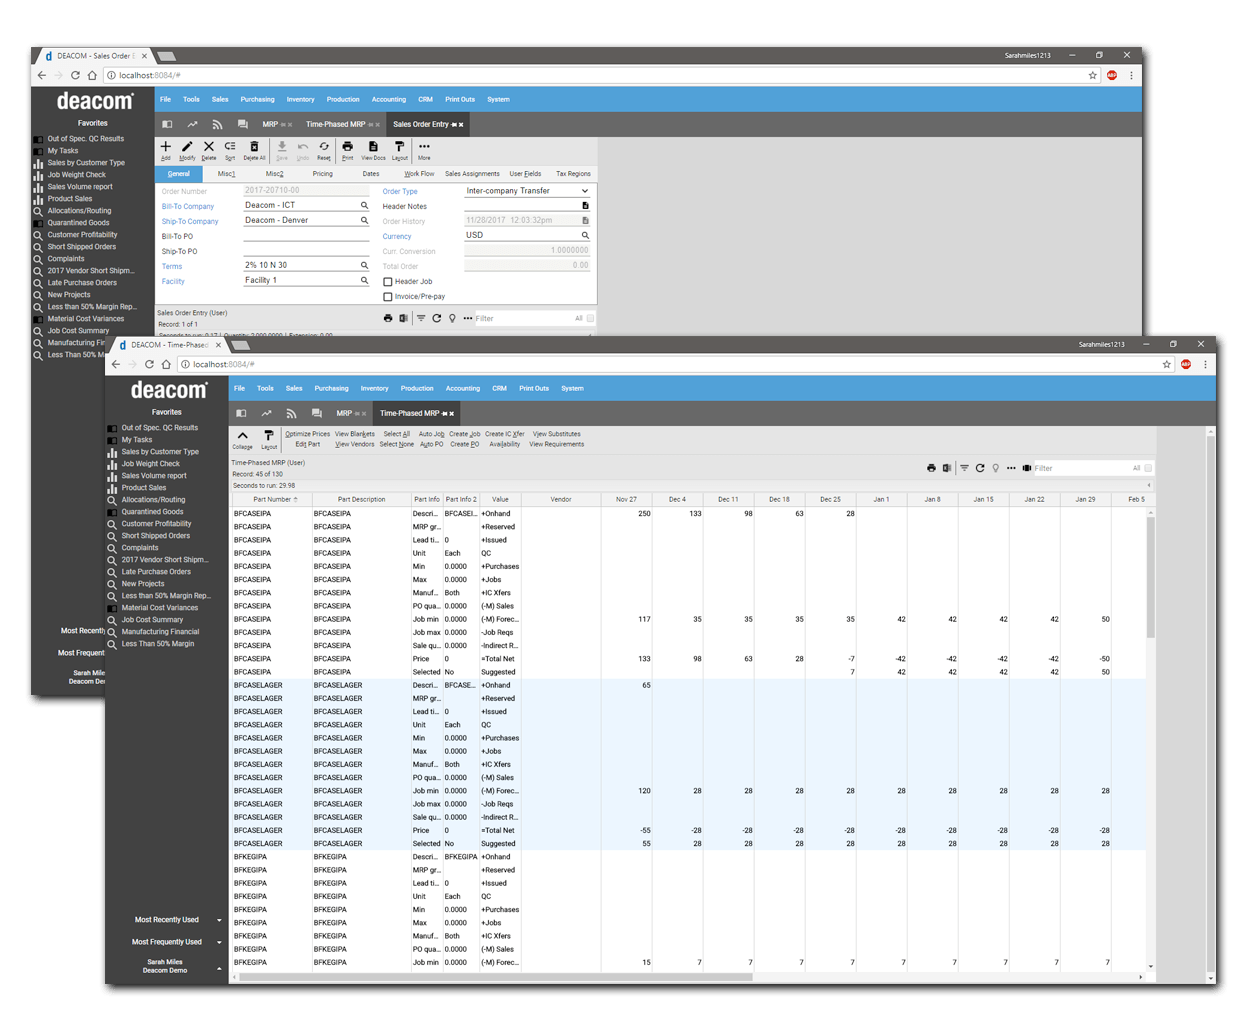Open Production menu in Time-Phased MRP window
The height and width of the screenshot is (1035, 1257).
(417, 388)
